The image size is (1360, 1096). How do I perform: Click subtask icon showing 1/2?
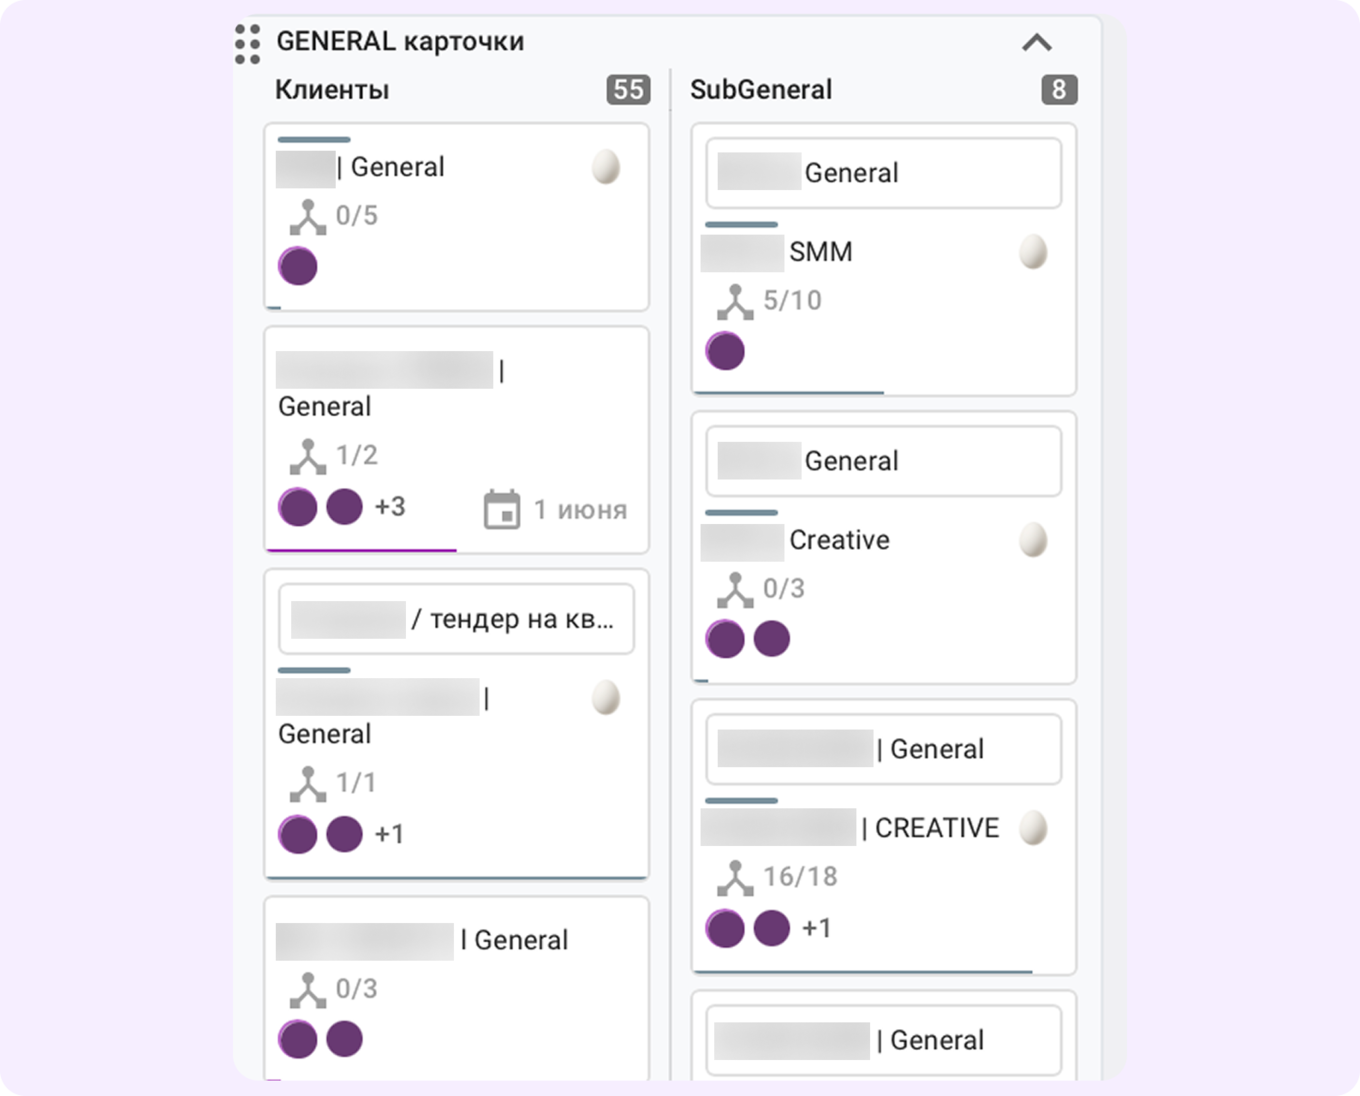point(308,456)
